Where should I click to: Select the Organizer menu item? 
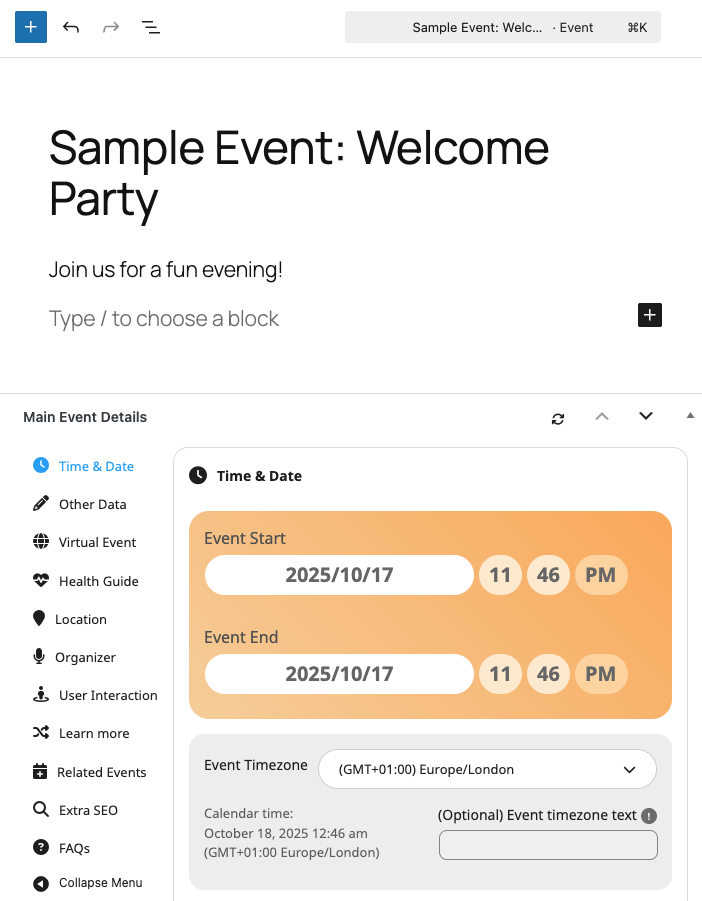coord(85,657)
